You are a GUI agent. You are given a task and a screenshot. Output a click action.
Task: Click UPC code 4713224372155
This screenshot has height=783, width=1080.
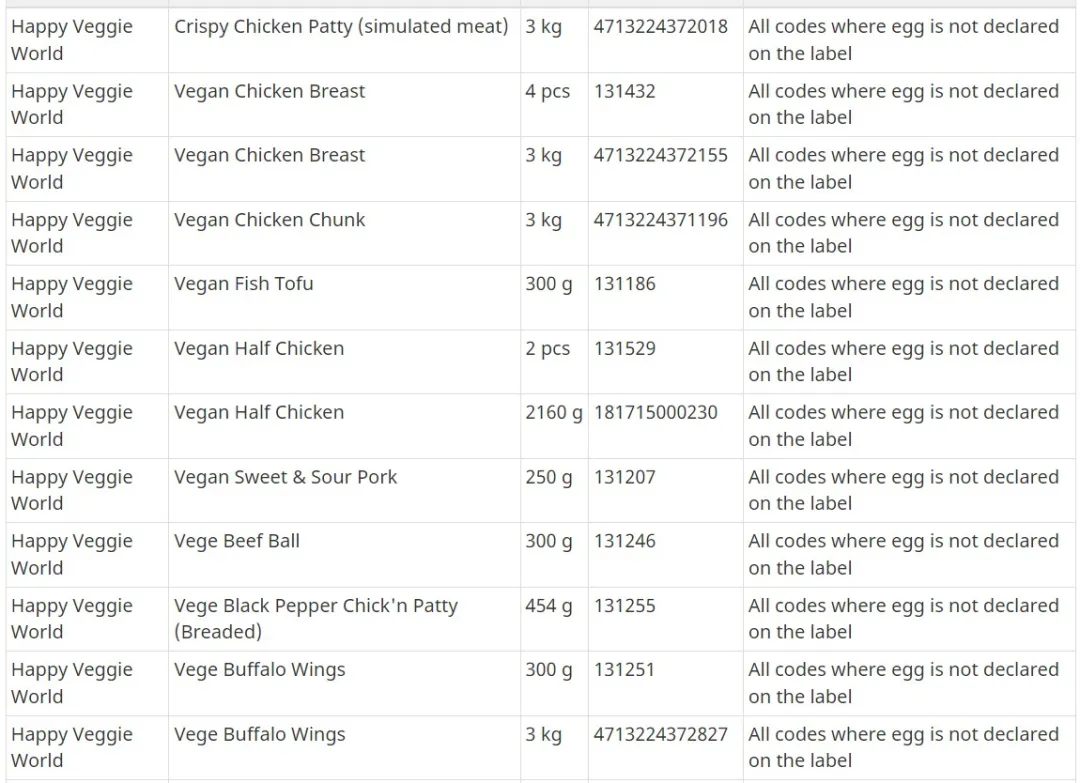[x=661, y=156]
